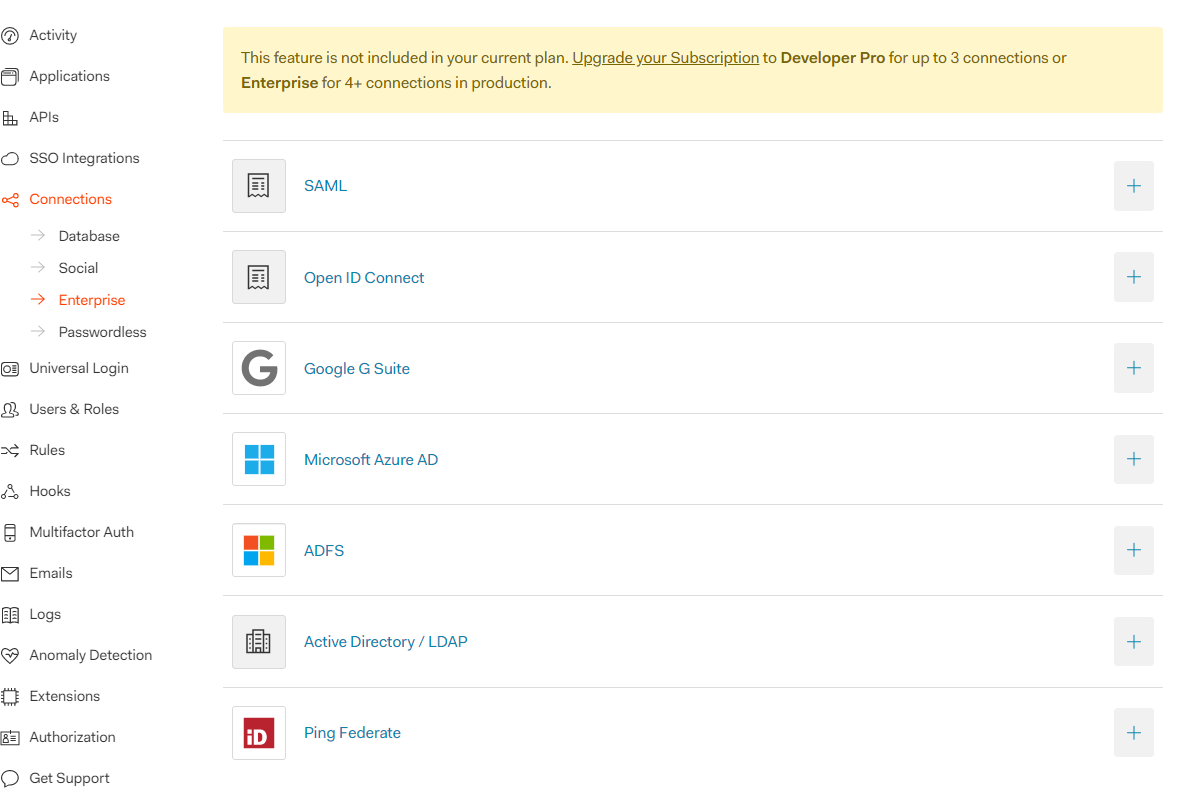Click the Active Directory building icon
The width and height of the screenshot is (1177, 798).
click(259, 642)
